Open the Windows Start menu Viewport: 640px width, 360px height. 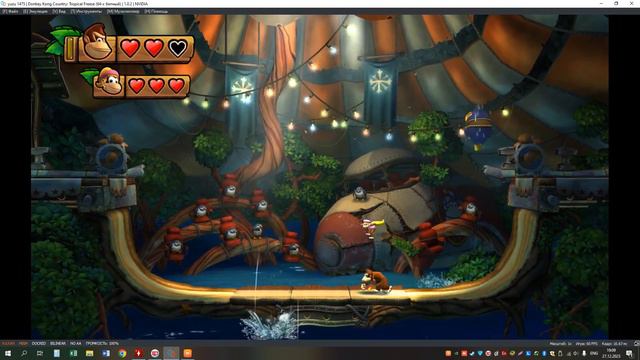(x=8, y=353)
